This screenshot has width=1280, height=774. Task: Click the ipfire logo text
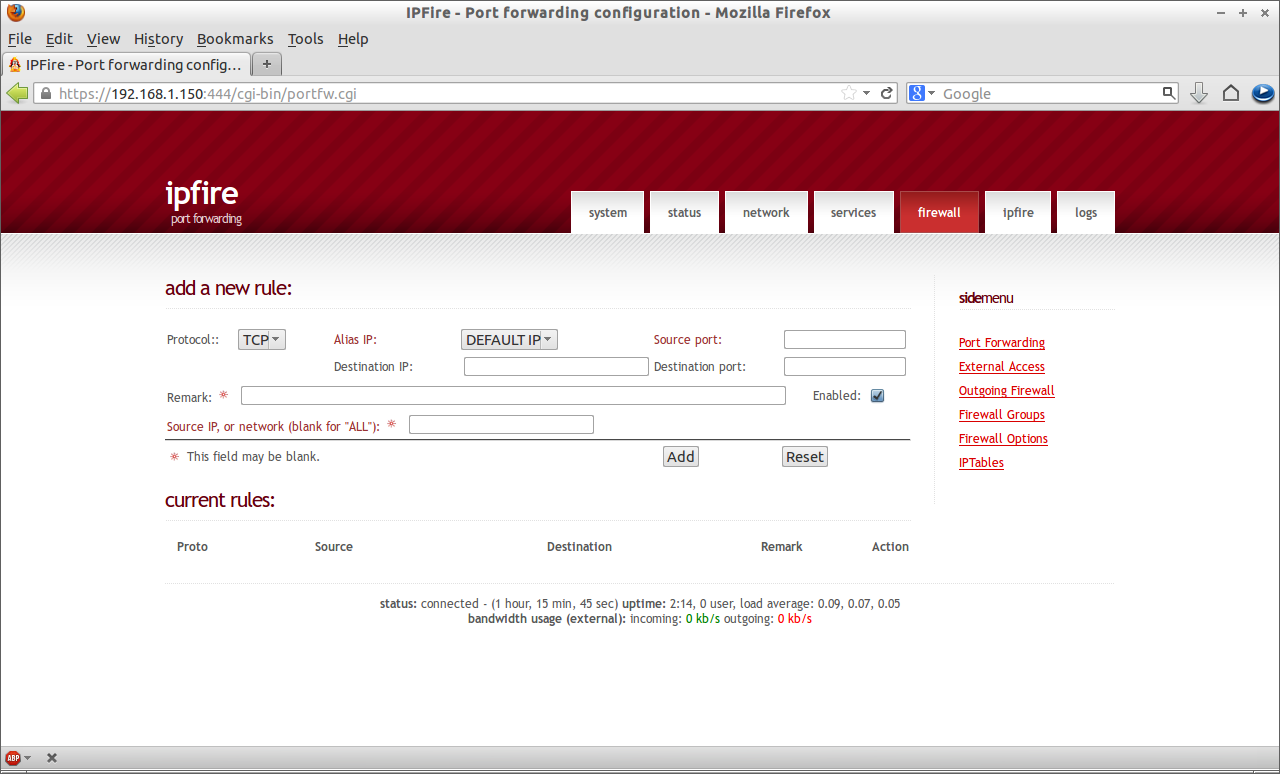click(x=202, y=193)
